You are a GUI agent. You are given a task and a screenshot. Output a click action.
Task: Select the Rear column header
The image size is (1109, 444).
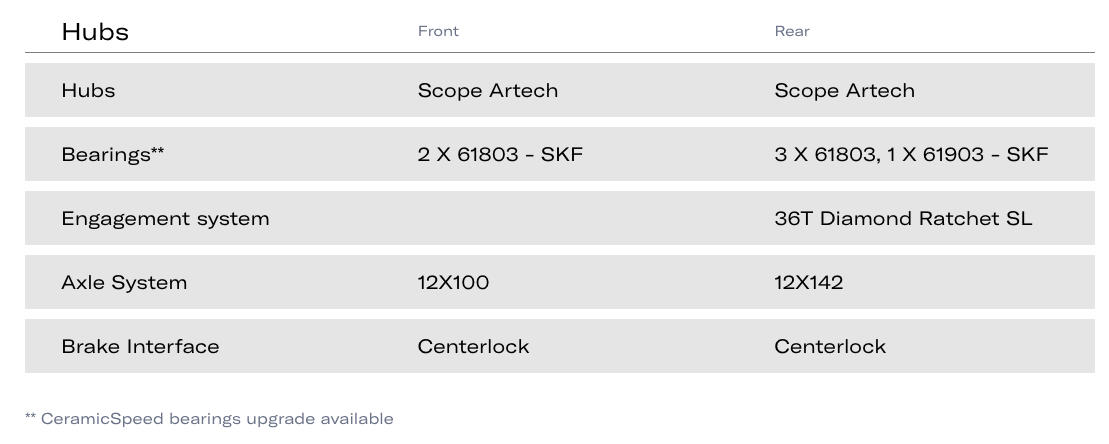click(791, 31)
